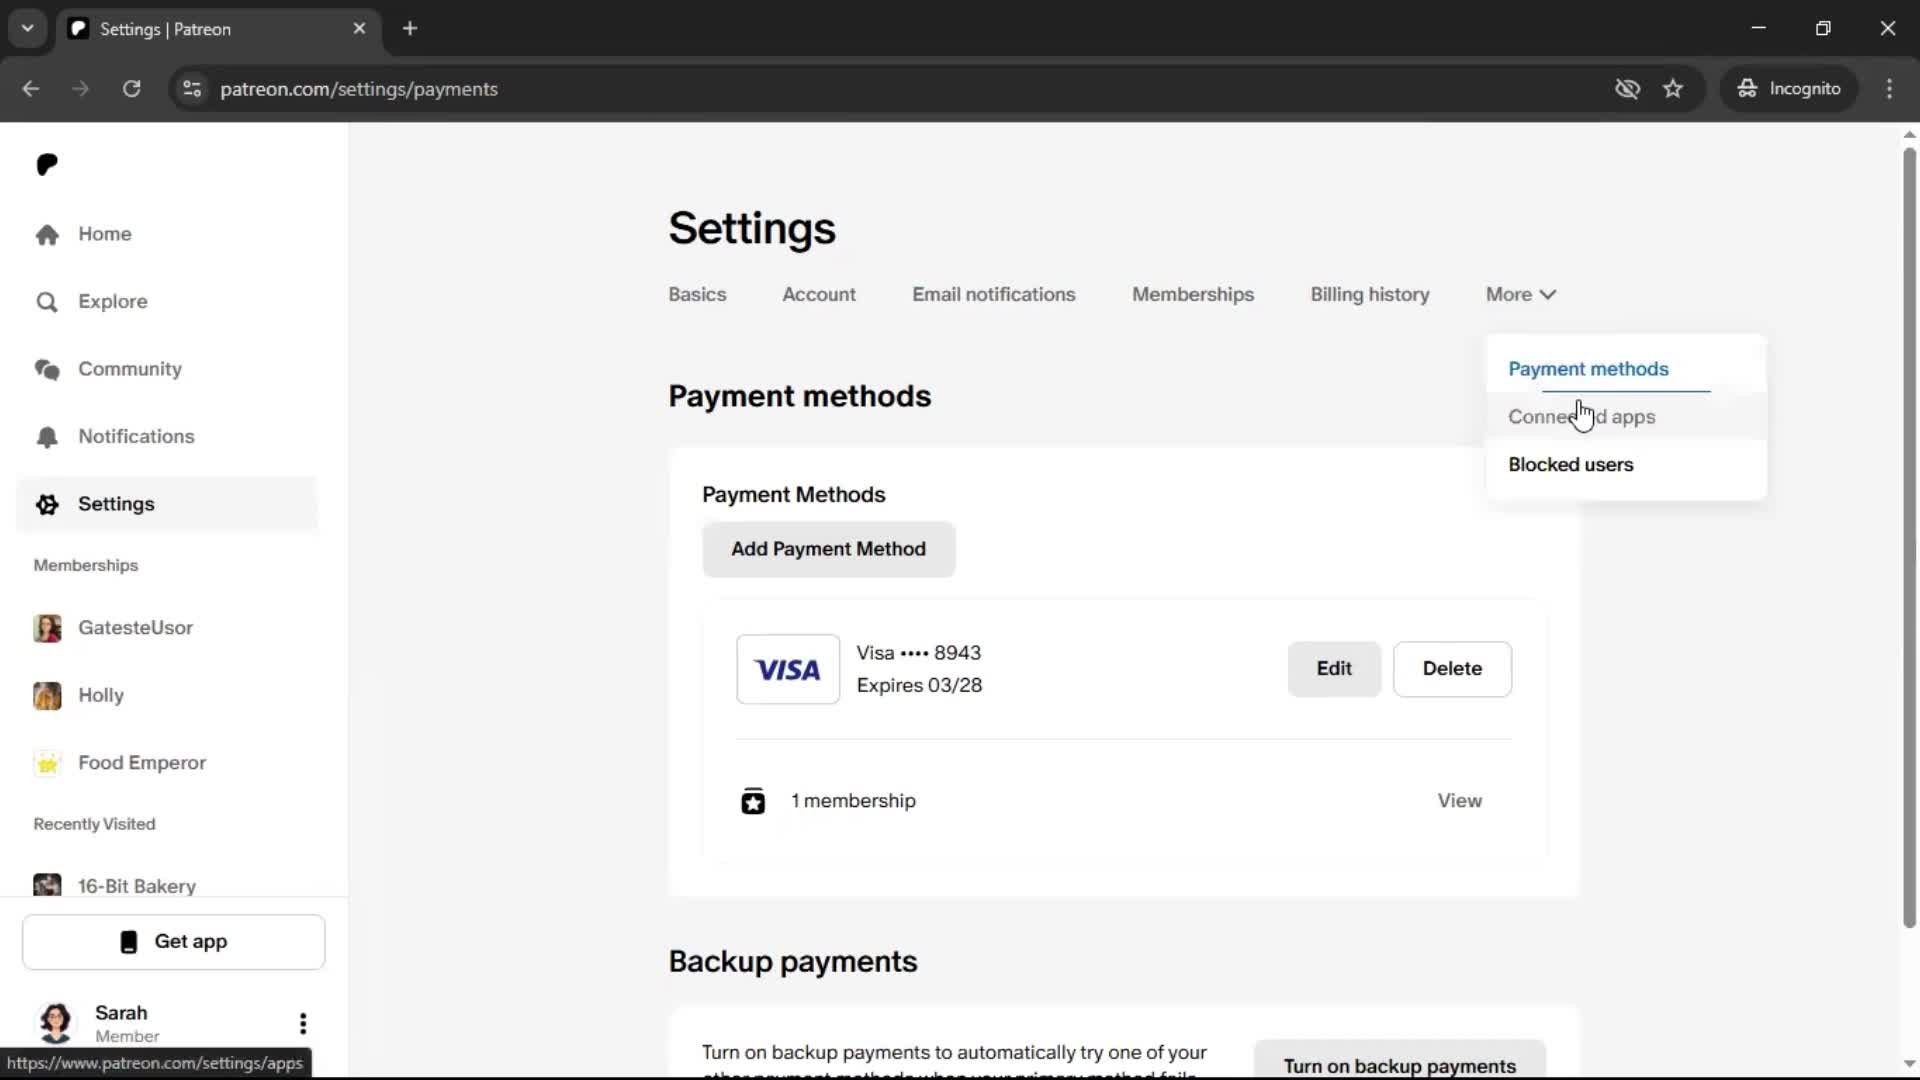The image size is (1920, 1080).
Task: Open Holly membership avatar
Action: [47, 695]
